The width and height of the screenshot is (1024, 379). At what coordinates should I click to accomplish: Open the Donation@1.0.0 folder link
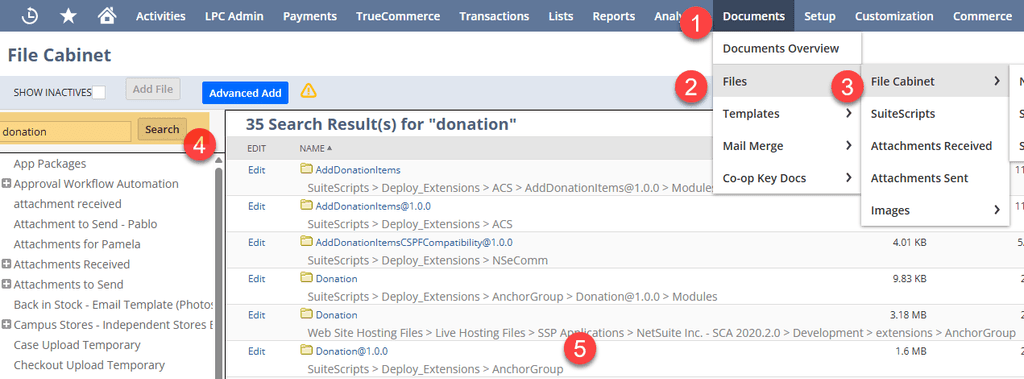click(x=351, y=351)
